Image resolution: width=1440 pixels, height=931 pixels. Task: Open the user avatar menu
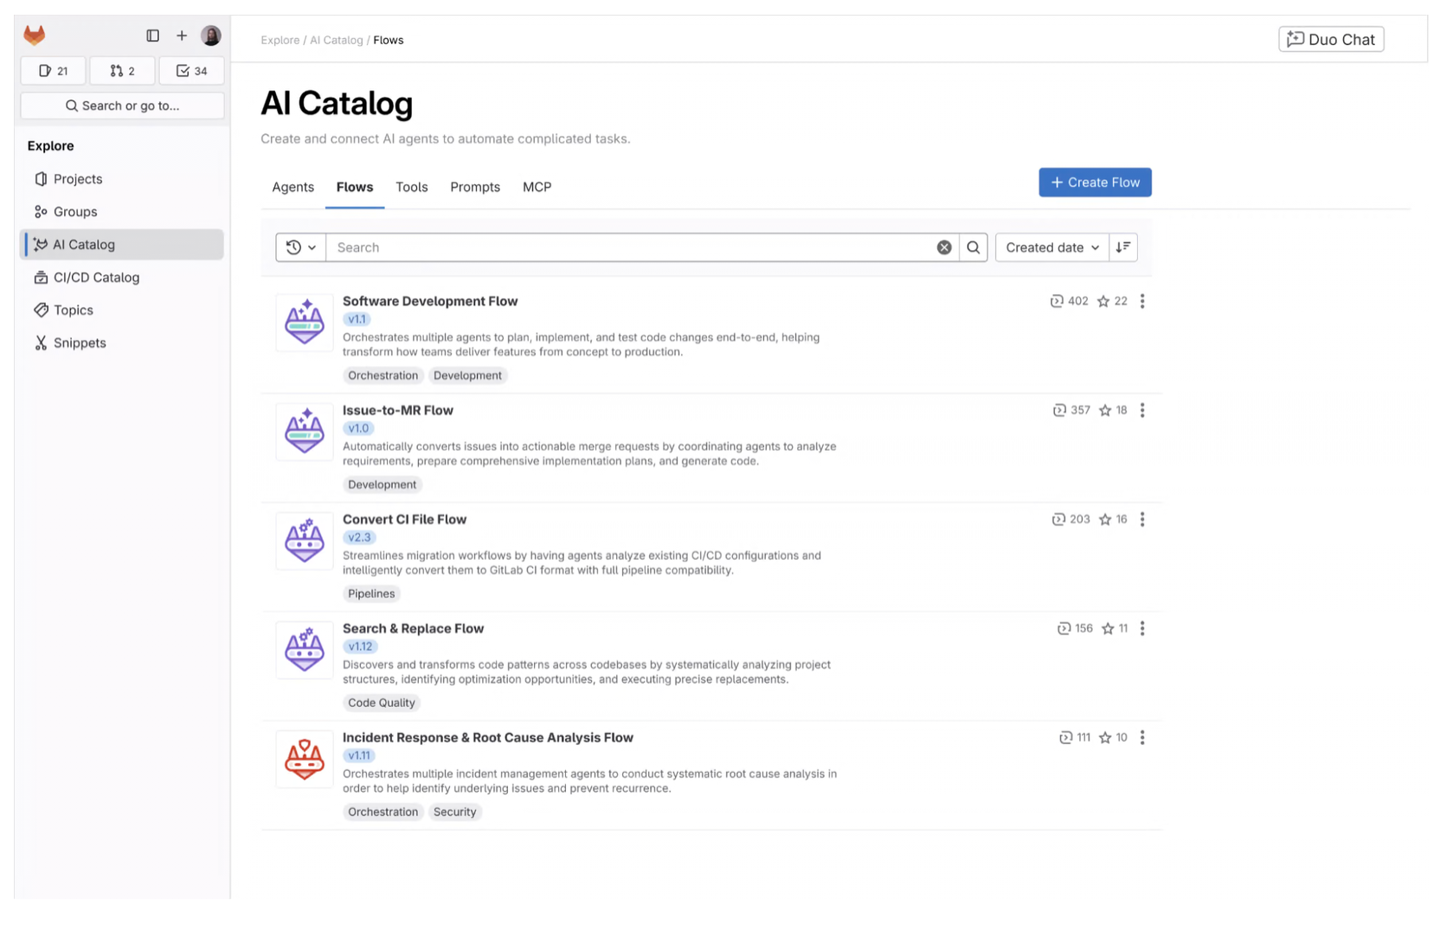tap(211, 36)
